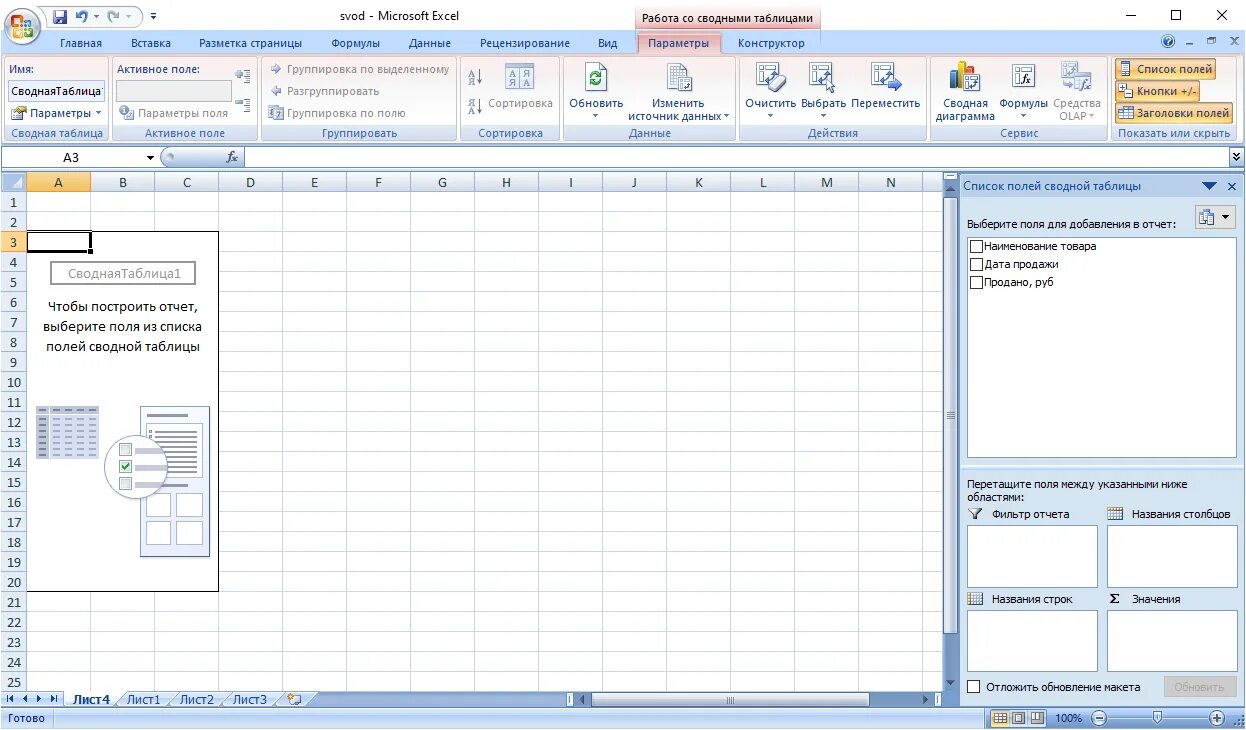This screenshot has height=730, width=1246.
Task: Click Разгруппировать in the ribbon
Action: pyautogui.click(x=324, y=91)
